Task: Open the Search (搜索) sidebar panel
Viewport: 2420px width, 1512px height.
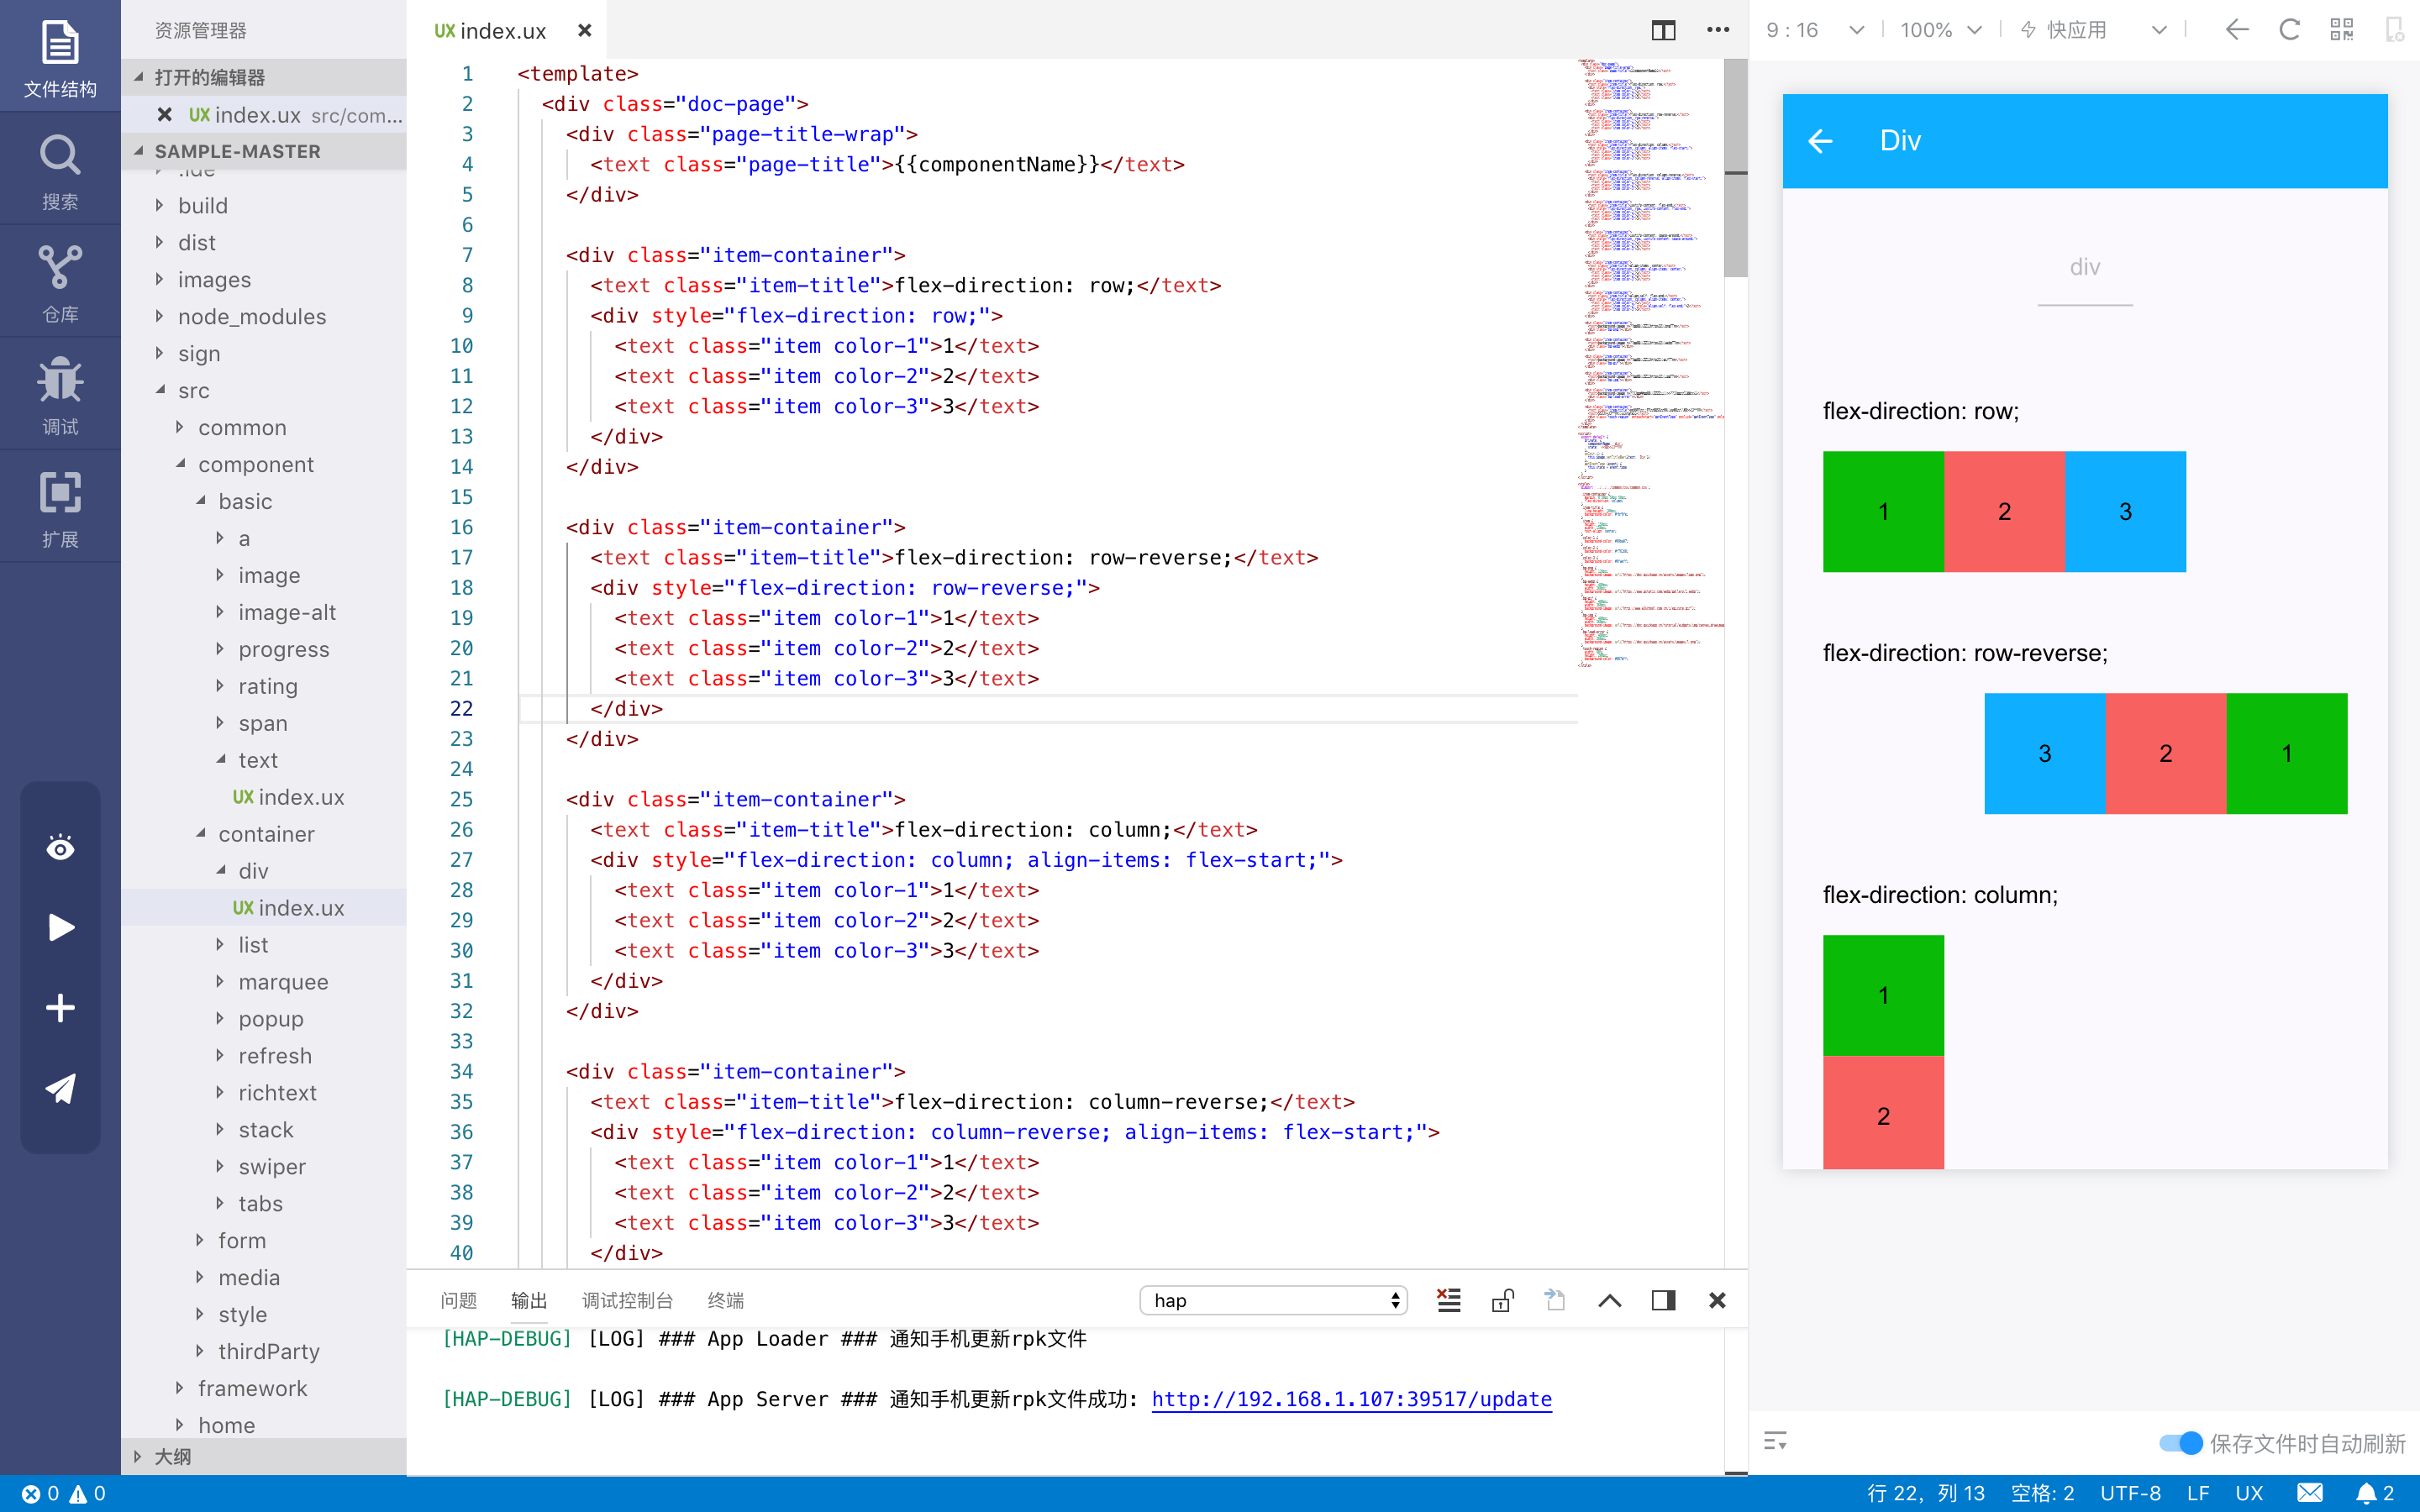Action: [60, 170]
